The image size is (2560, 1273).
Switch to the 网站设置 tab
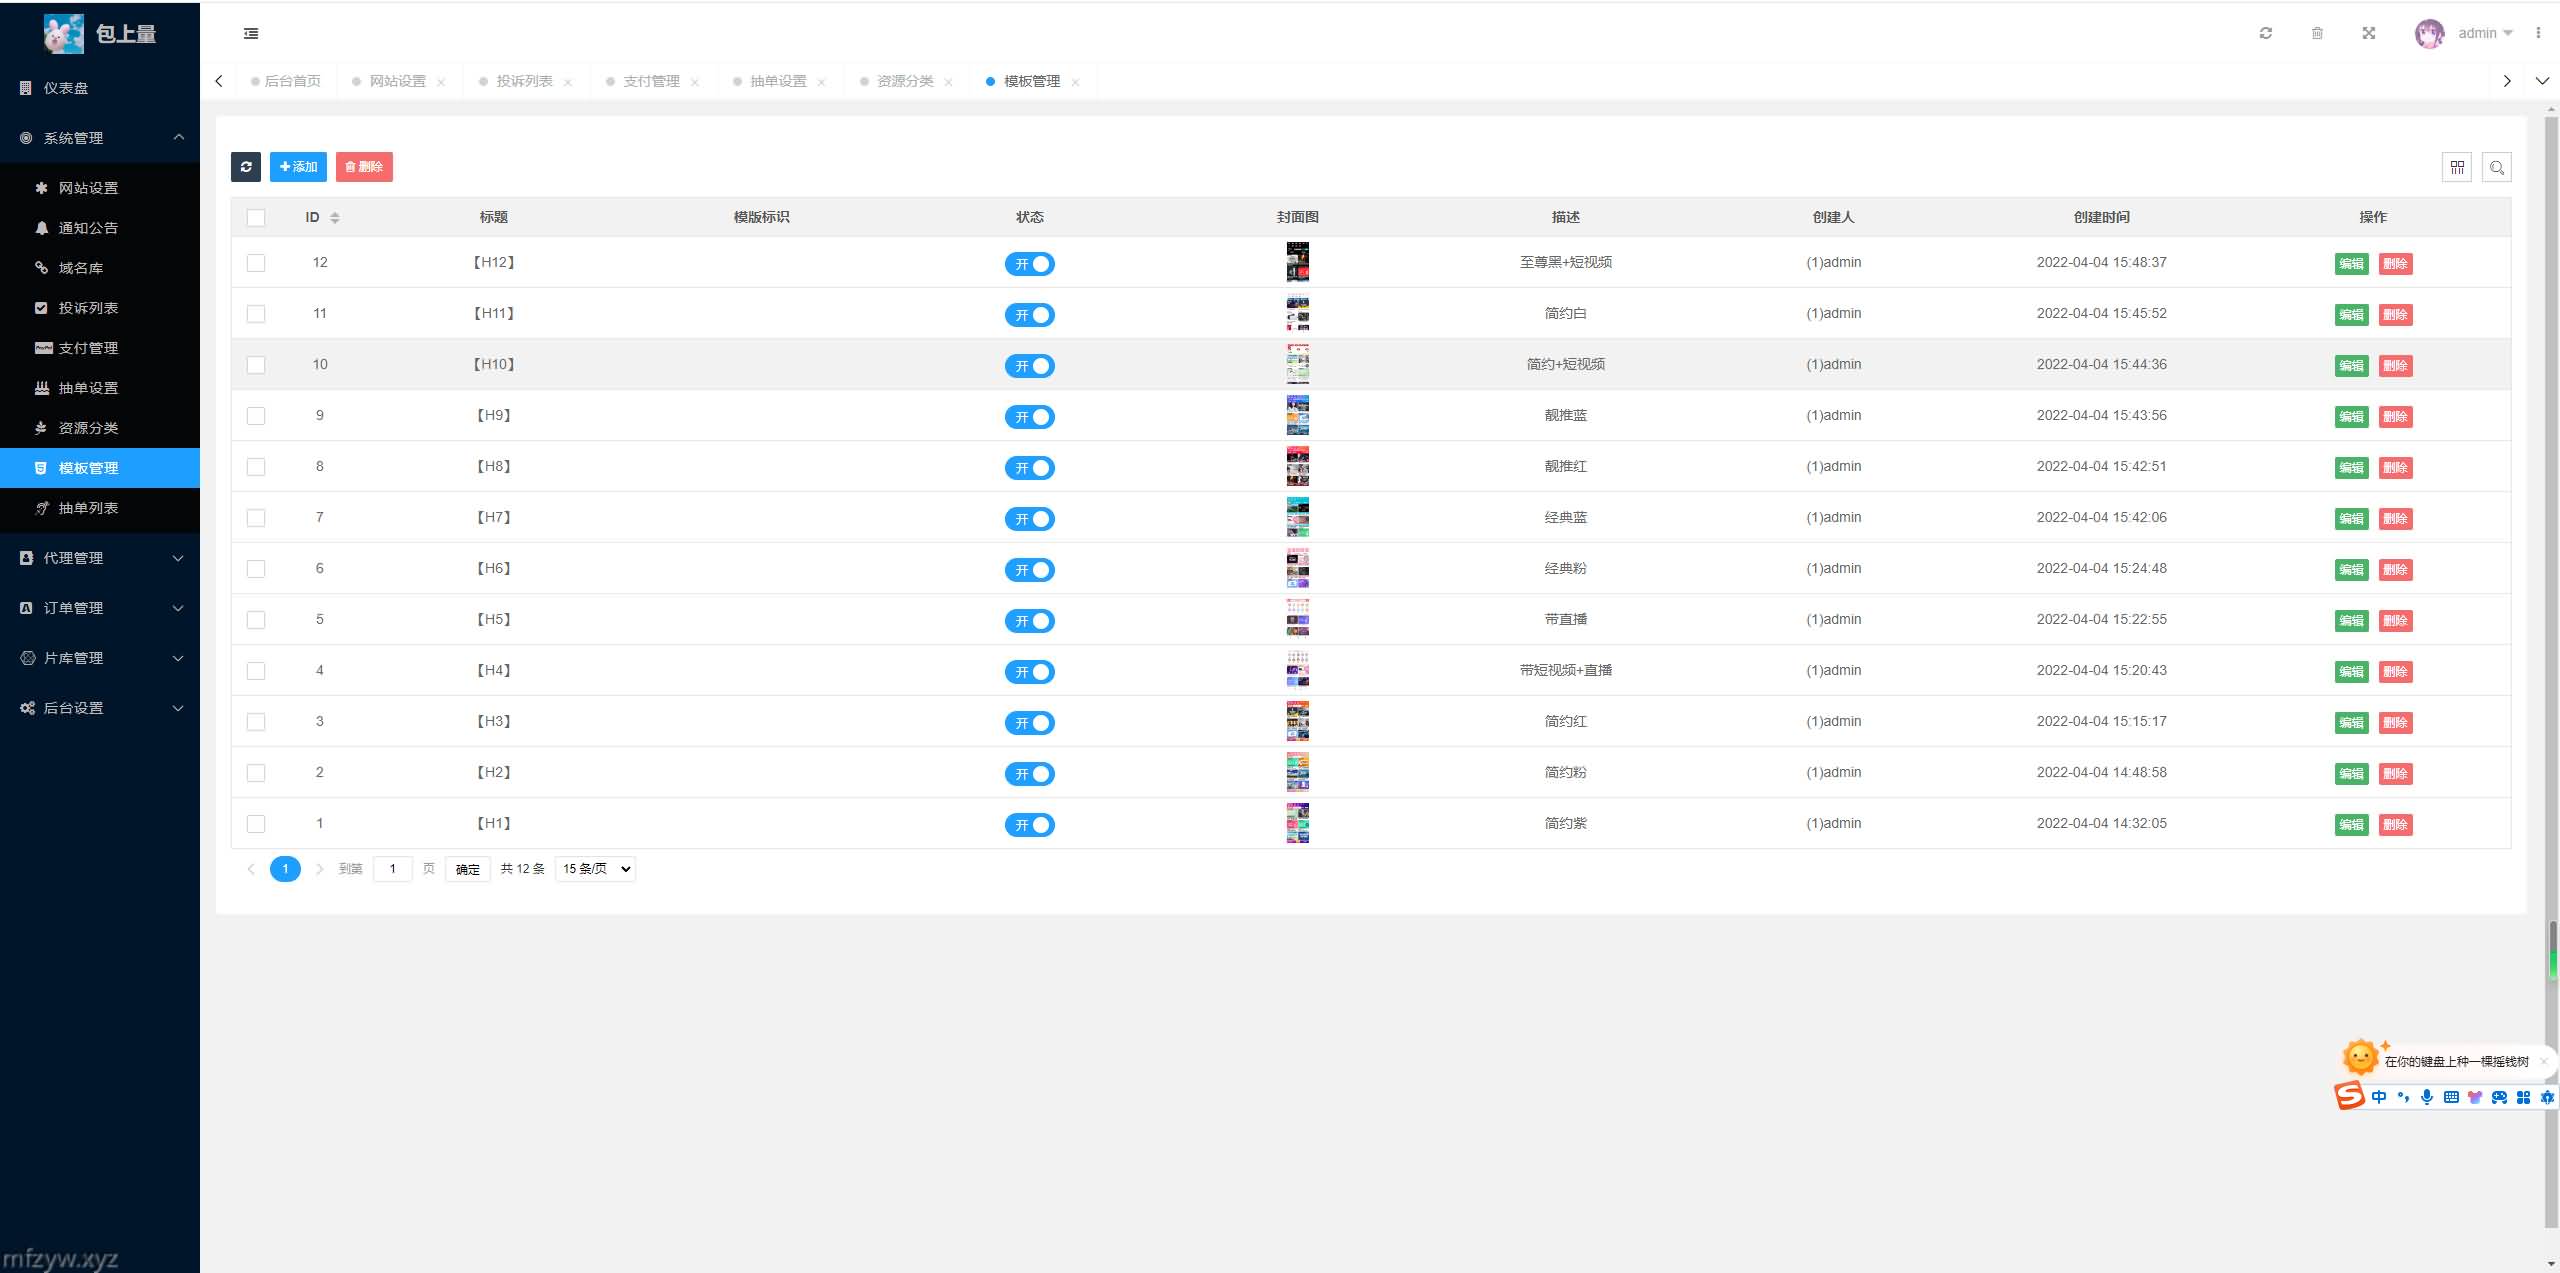click(x=397, y=81)
